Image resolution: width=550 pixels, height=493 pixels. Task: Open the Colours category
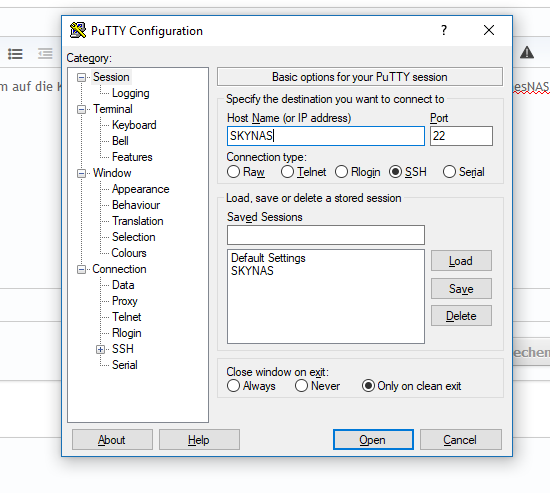click(x=129, y=253)
